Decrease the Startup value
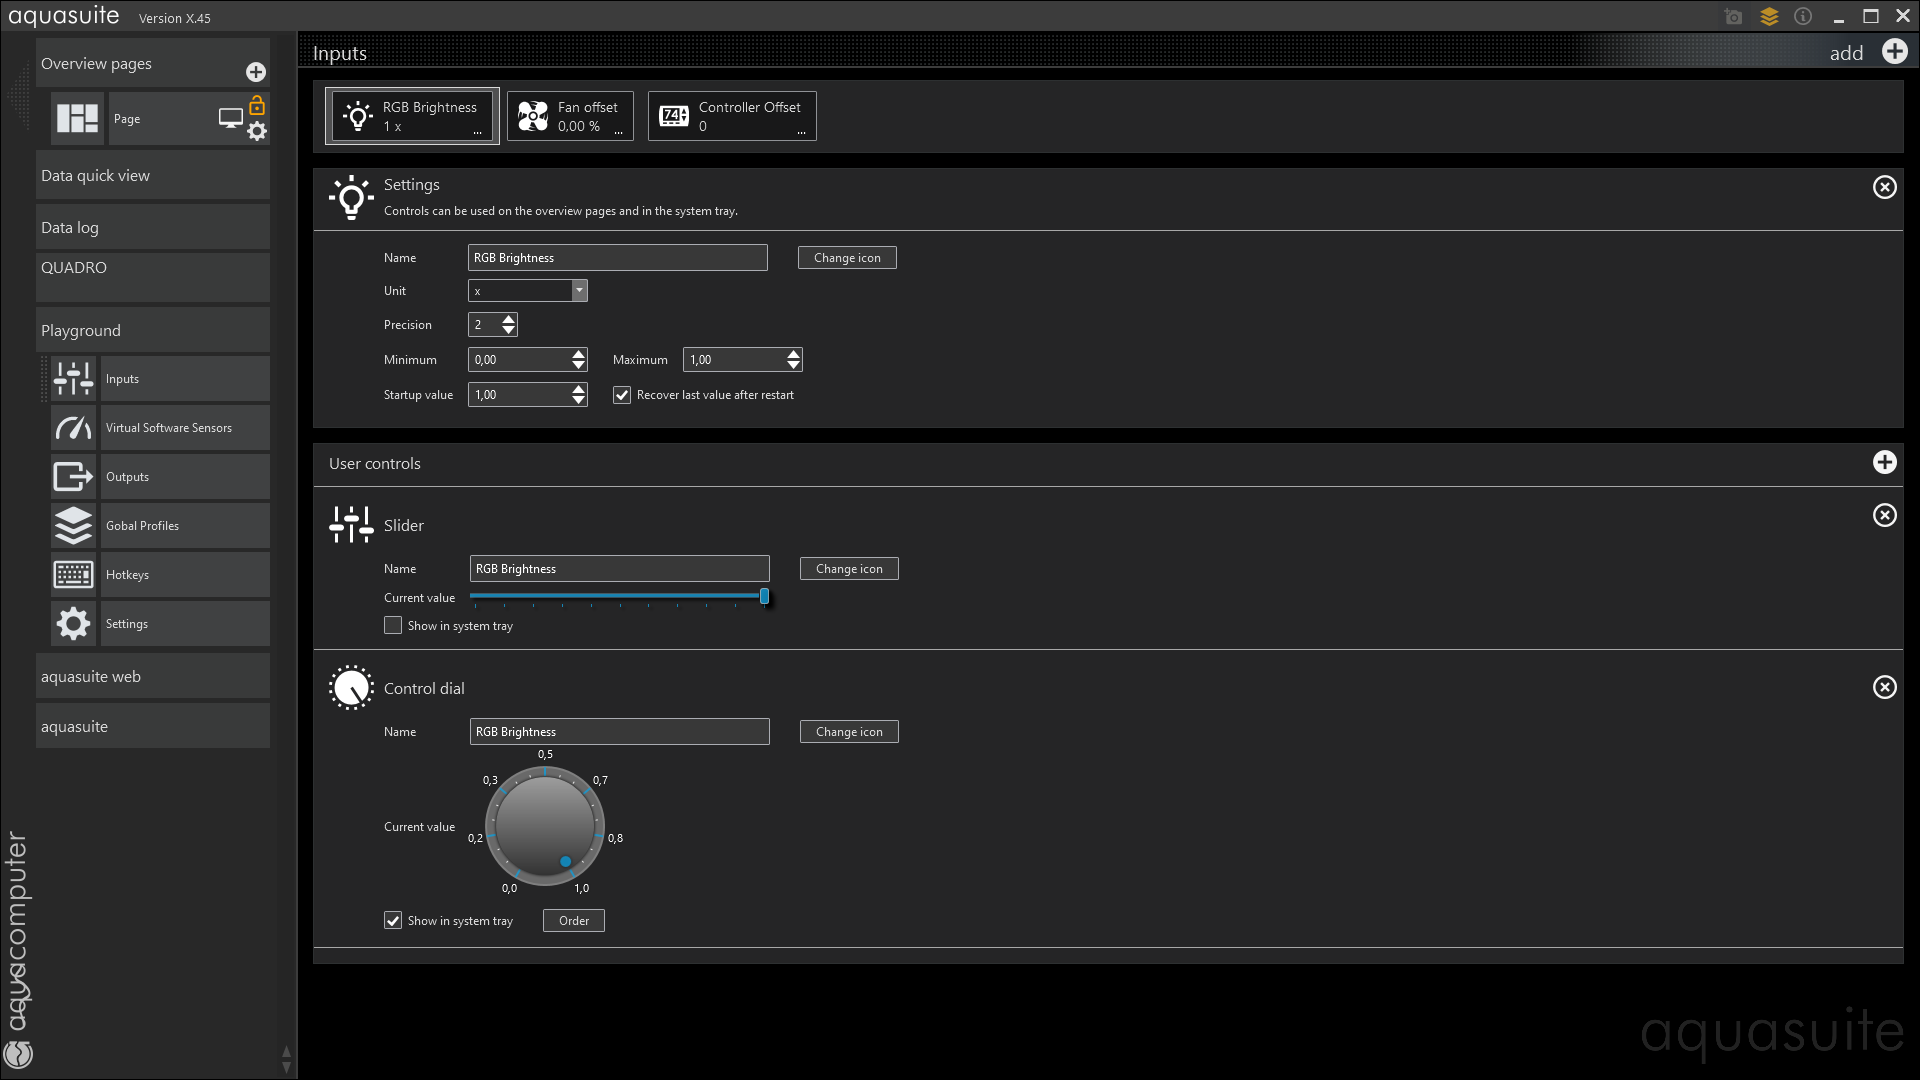 579,400
